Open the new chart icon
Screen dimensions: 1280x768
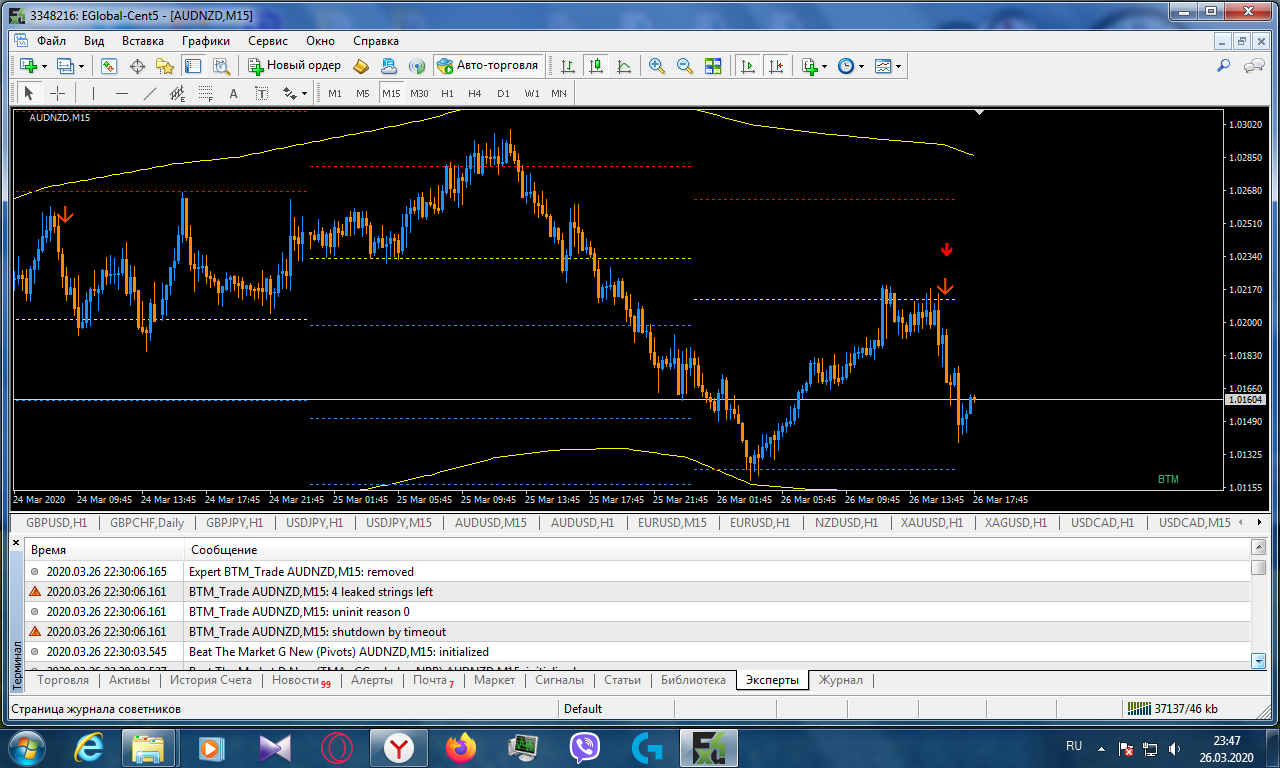[28, 66]
